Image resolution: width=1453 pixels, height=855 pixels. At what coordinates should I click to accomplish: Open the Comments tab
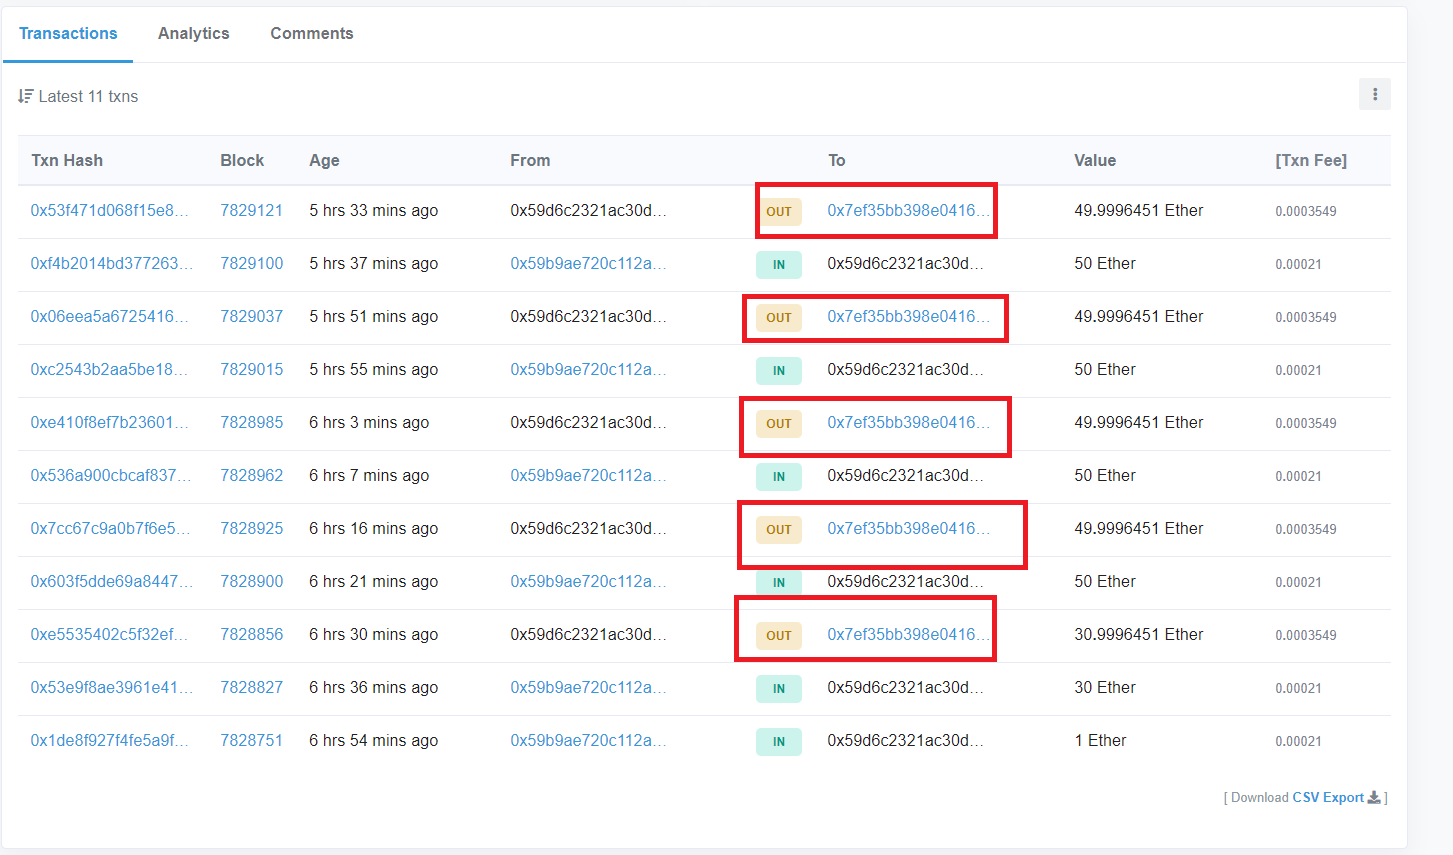312,33
